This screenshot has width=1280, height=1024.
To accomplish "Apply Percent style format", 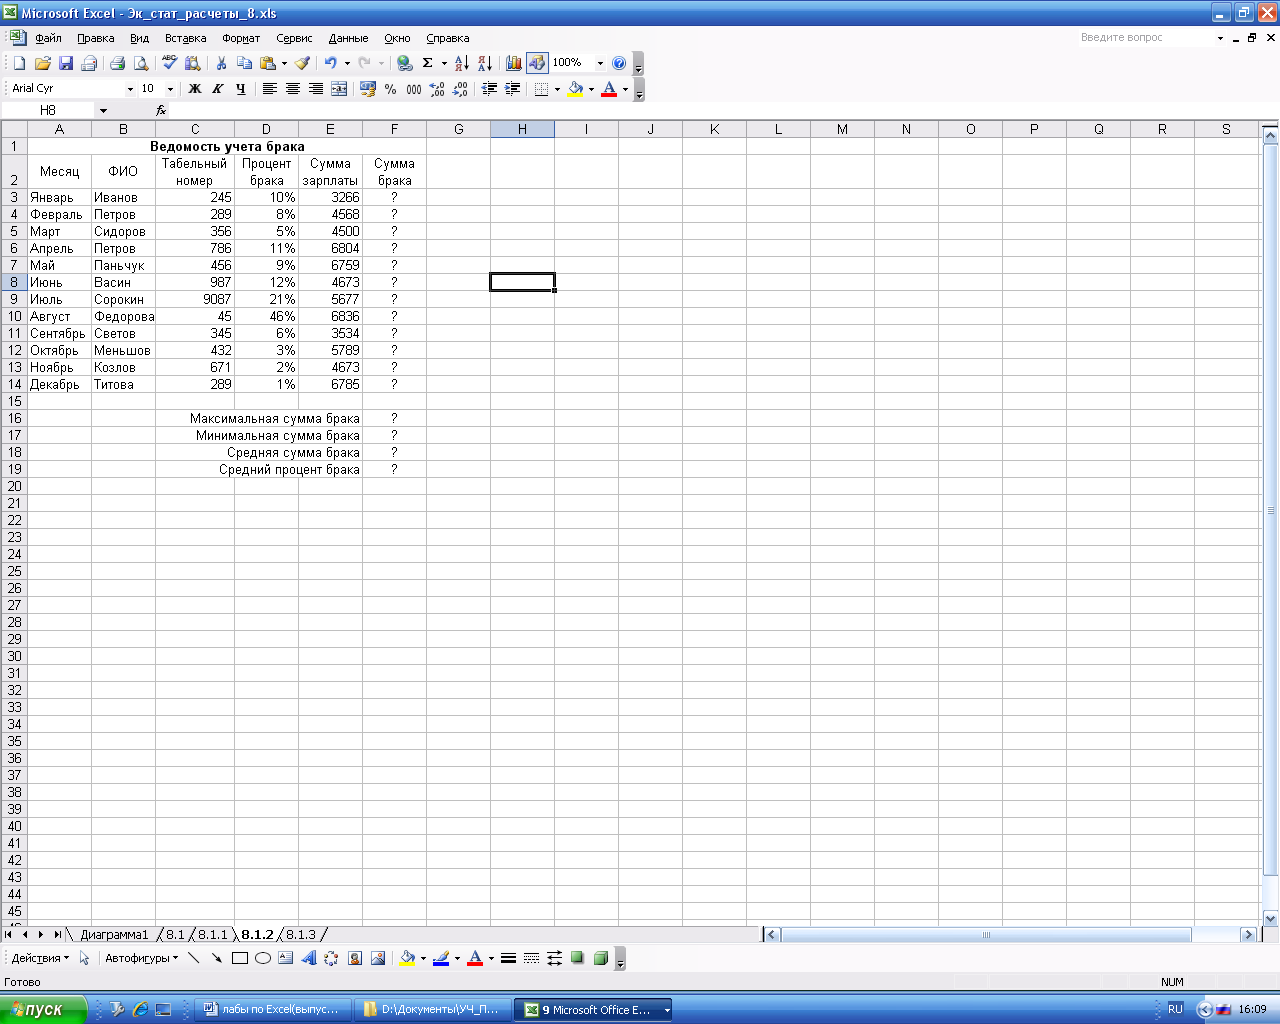I will [x=391, y=89].
